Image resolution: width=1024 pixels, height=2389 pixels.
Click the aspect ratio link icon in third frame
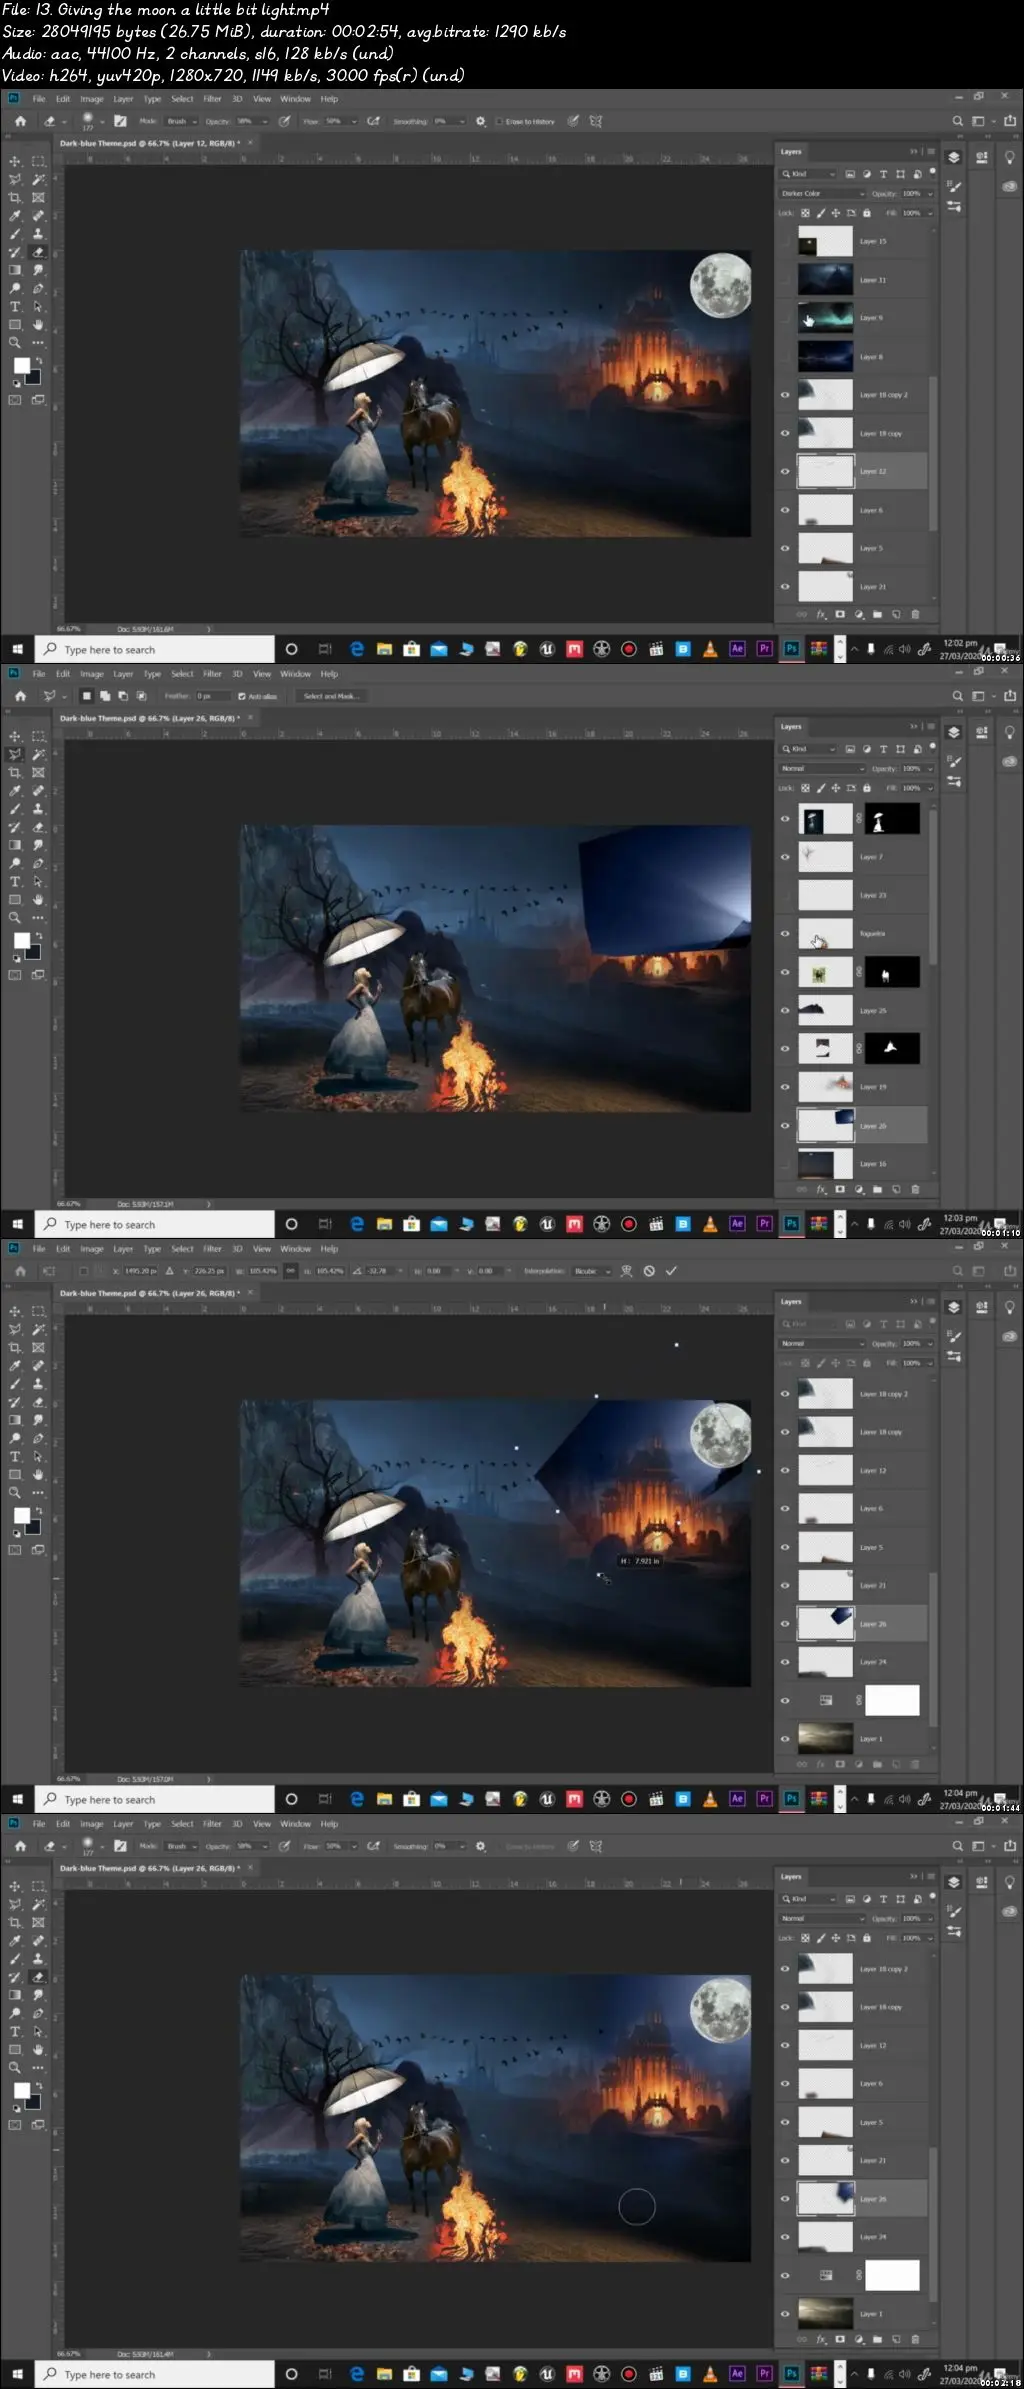click(290, 1271)
